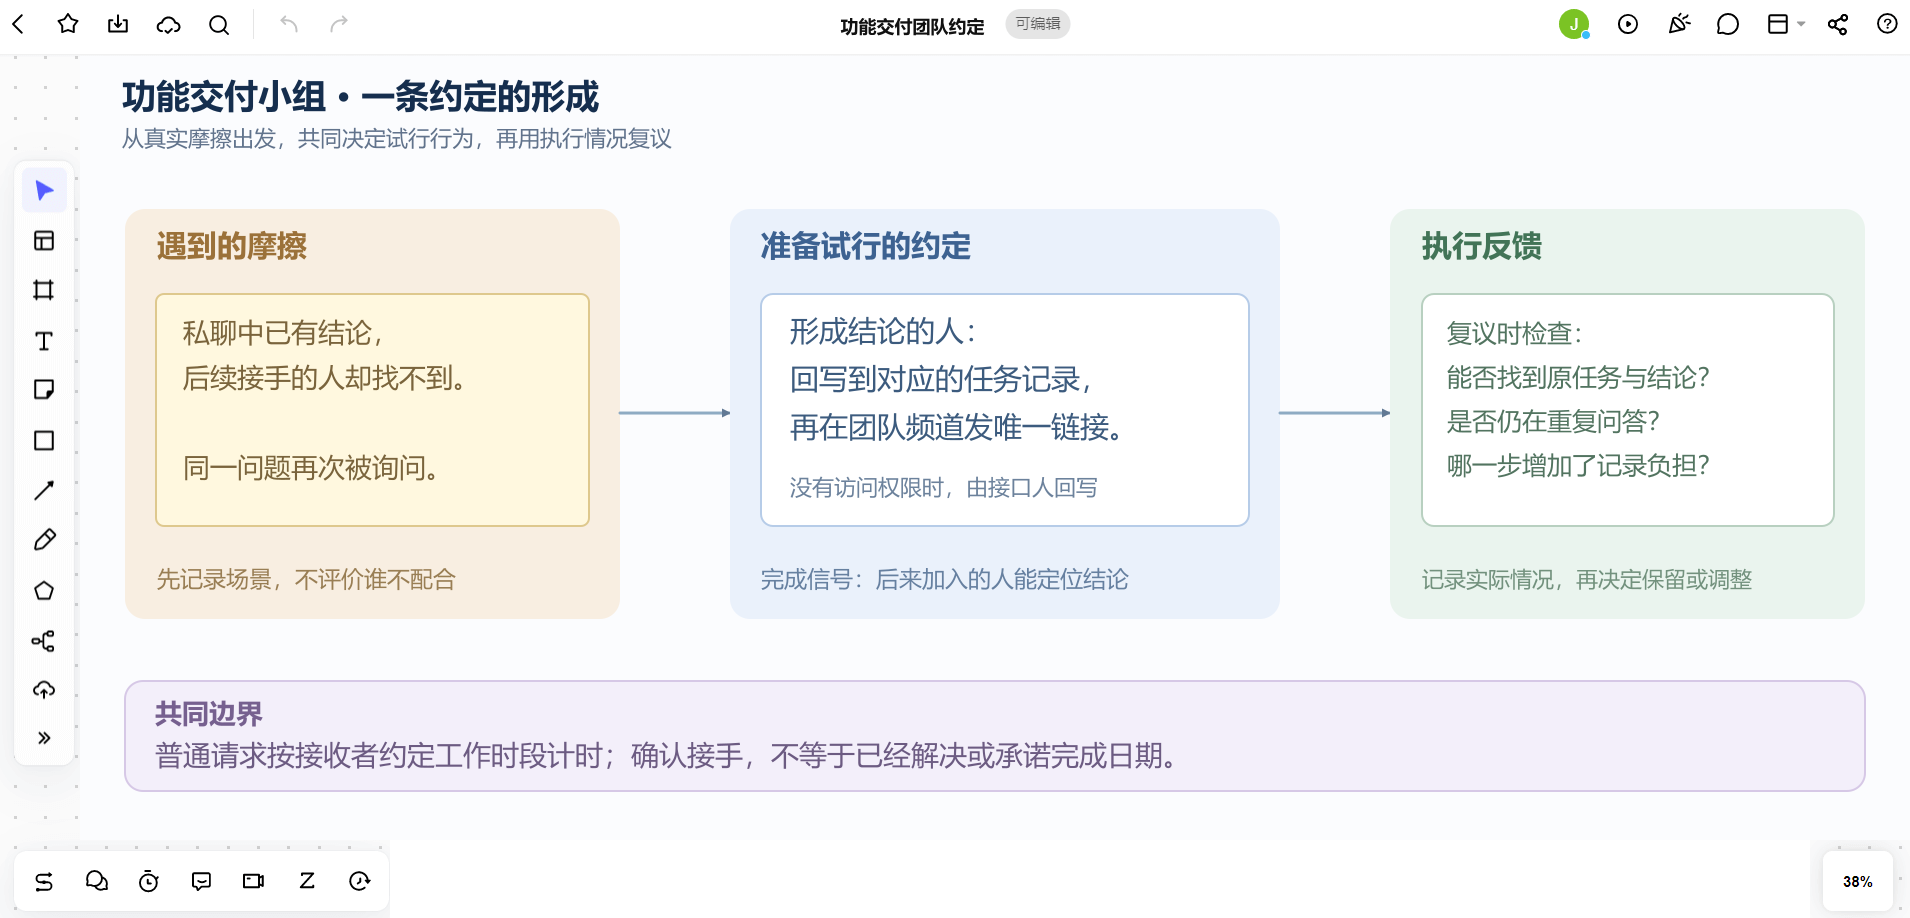1910x918 pixels.
Task: Select the frame tool
Action: tap(44, 290)
